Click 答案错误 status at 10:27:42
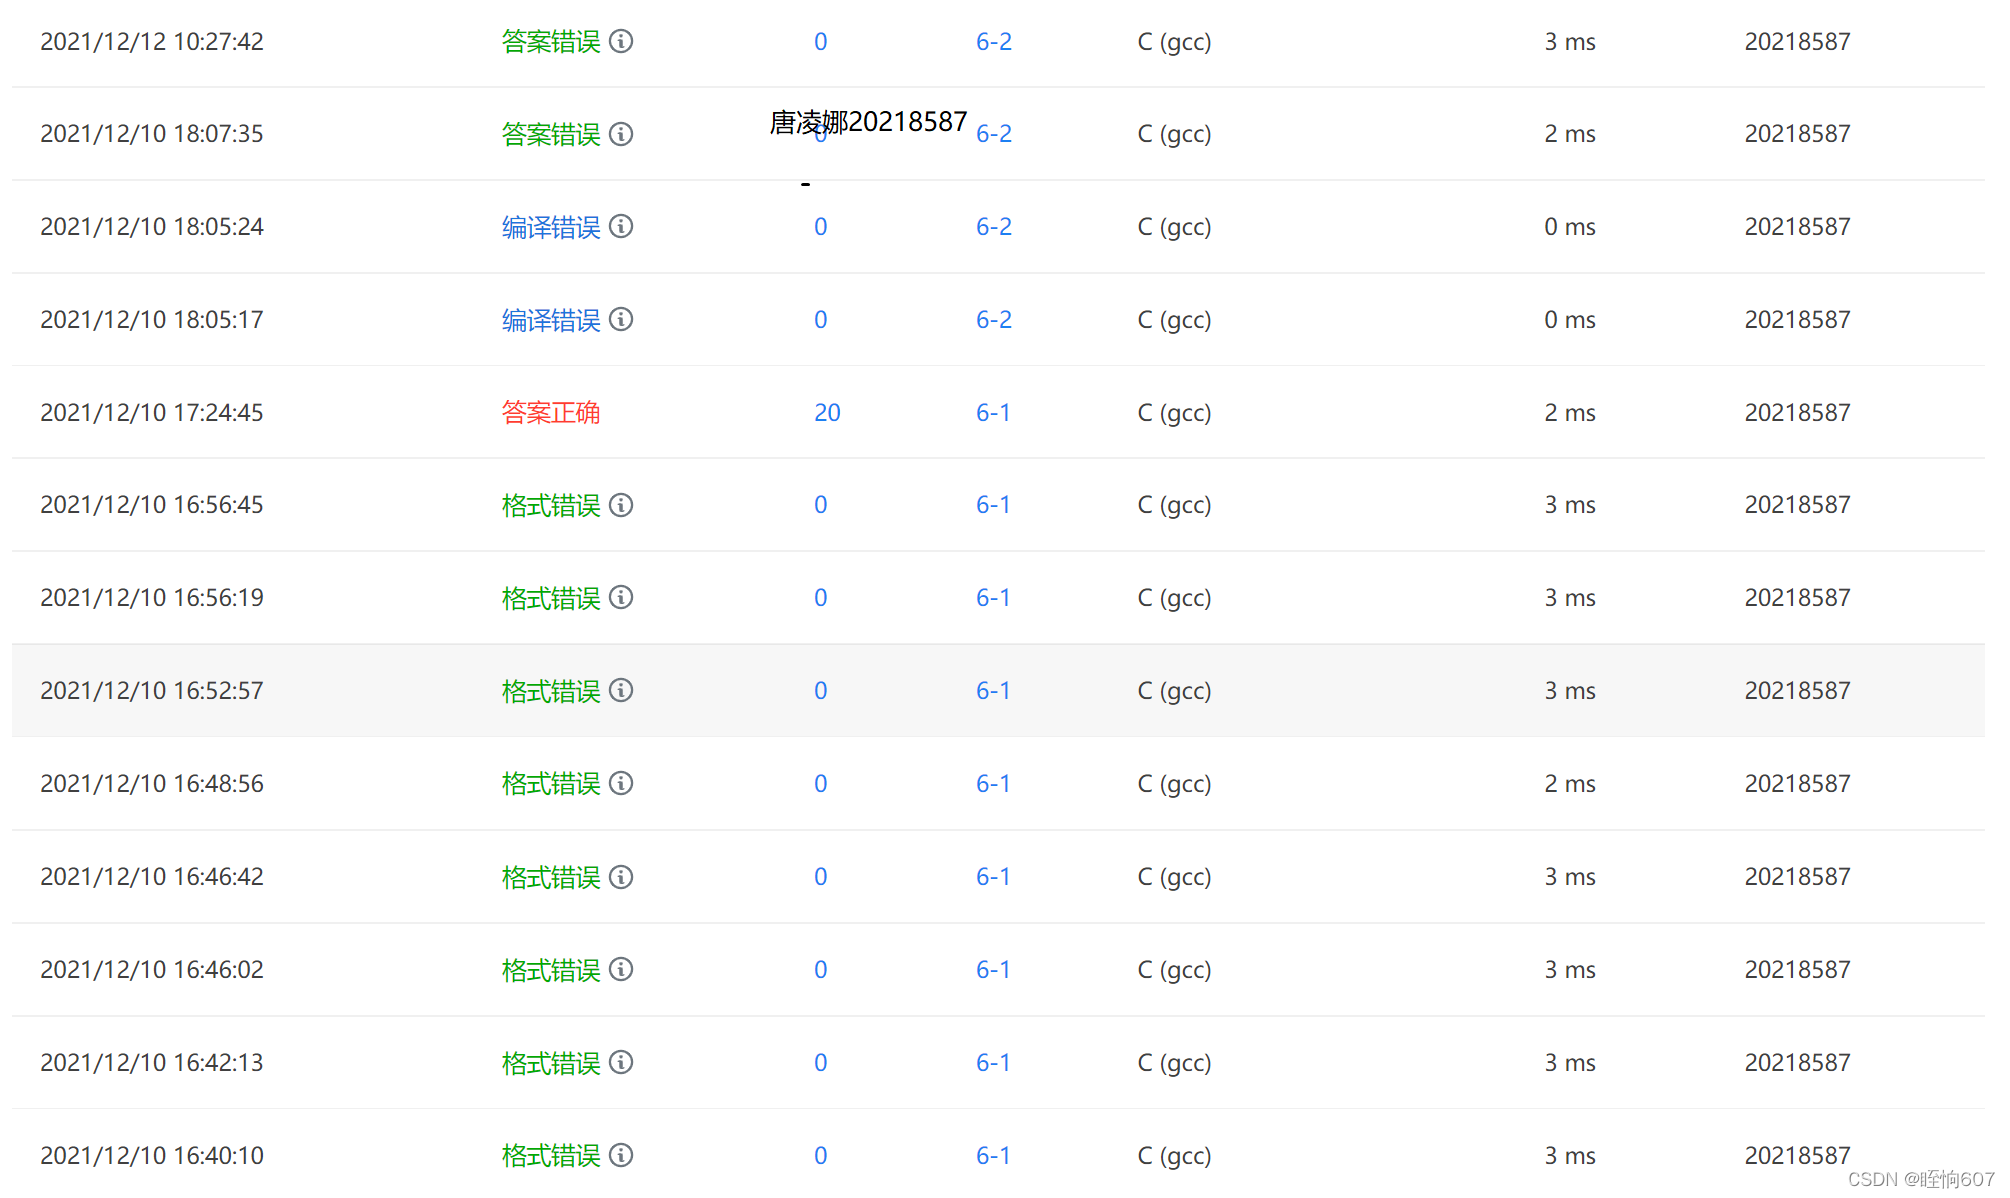Screen dimensions: 2010x1198 (550, 41)
